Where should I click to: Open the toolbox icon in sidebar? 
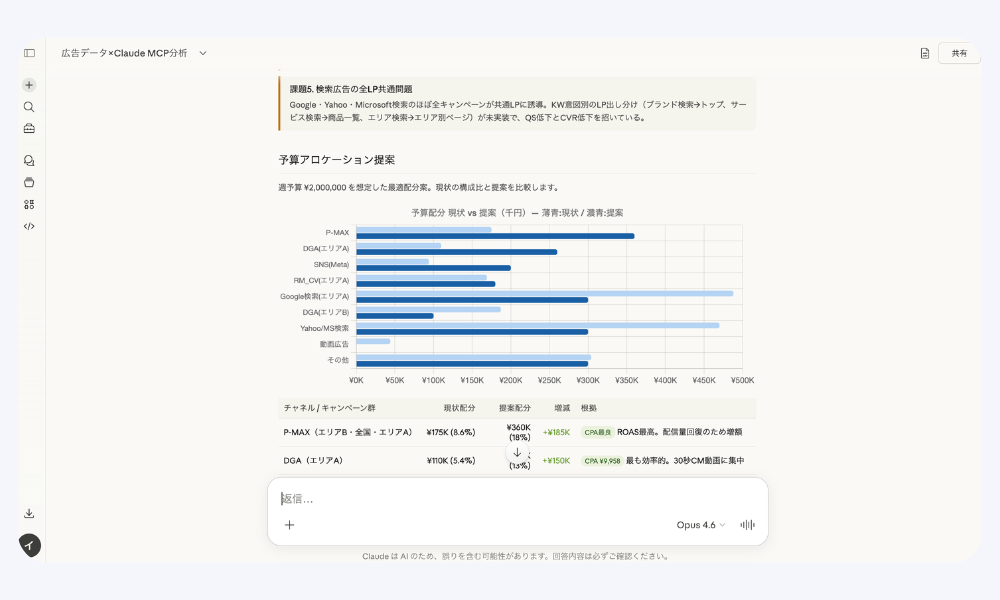29,128
